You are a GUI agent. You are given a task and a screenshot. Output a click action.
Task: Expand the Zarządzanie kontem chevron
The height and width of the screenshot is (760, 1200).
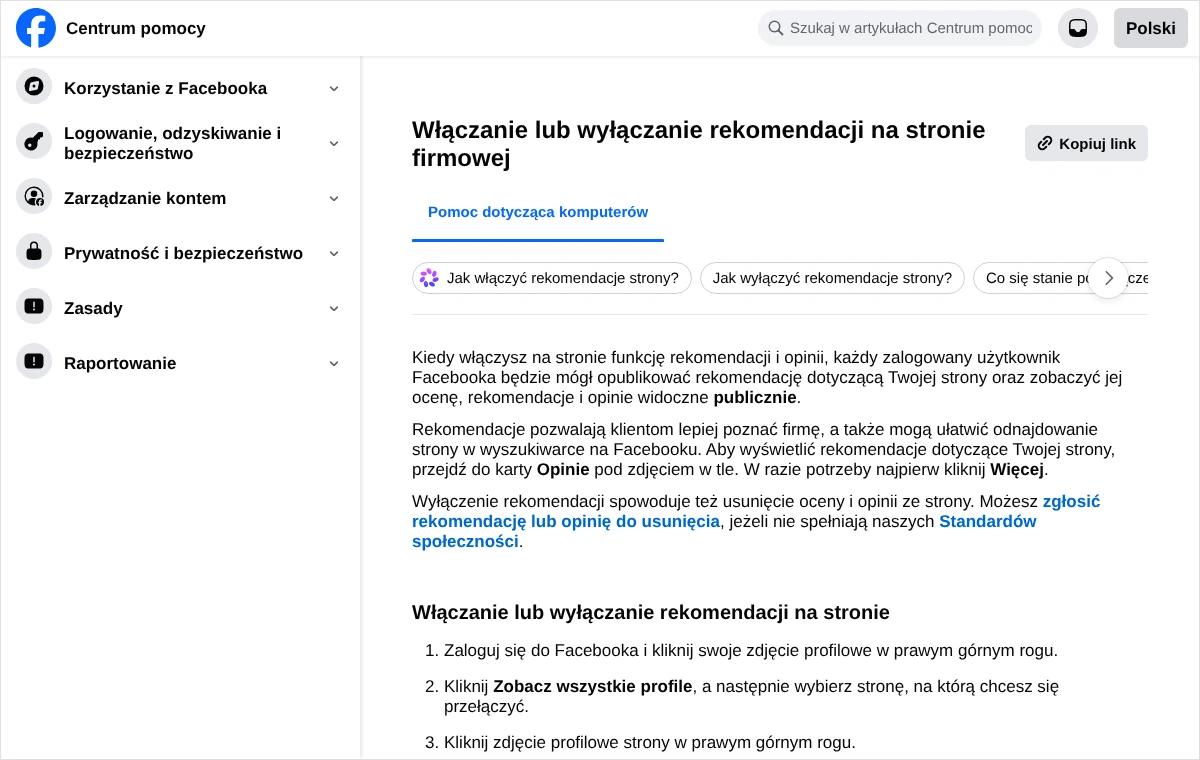tap(334, 198)
